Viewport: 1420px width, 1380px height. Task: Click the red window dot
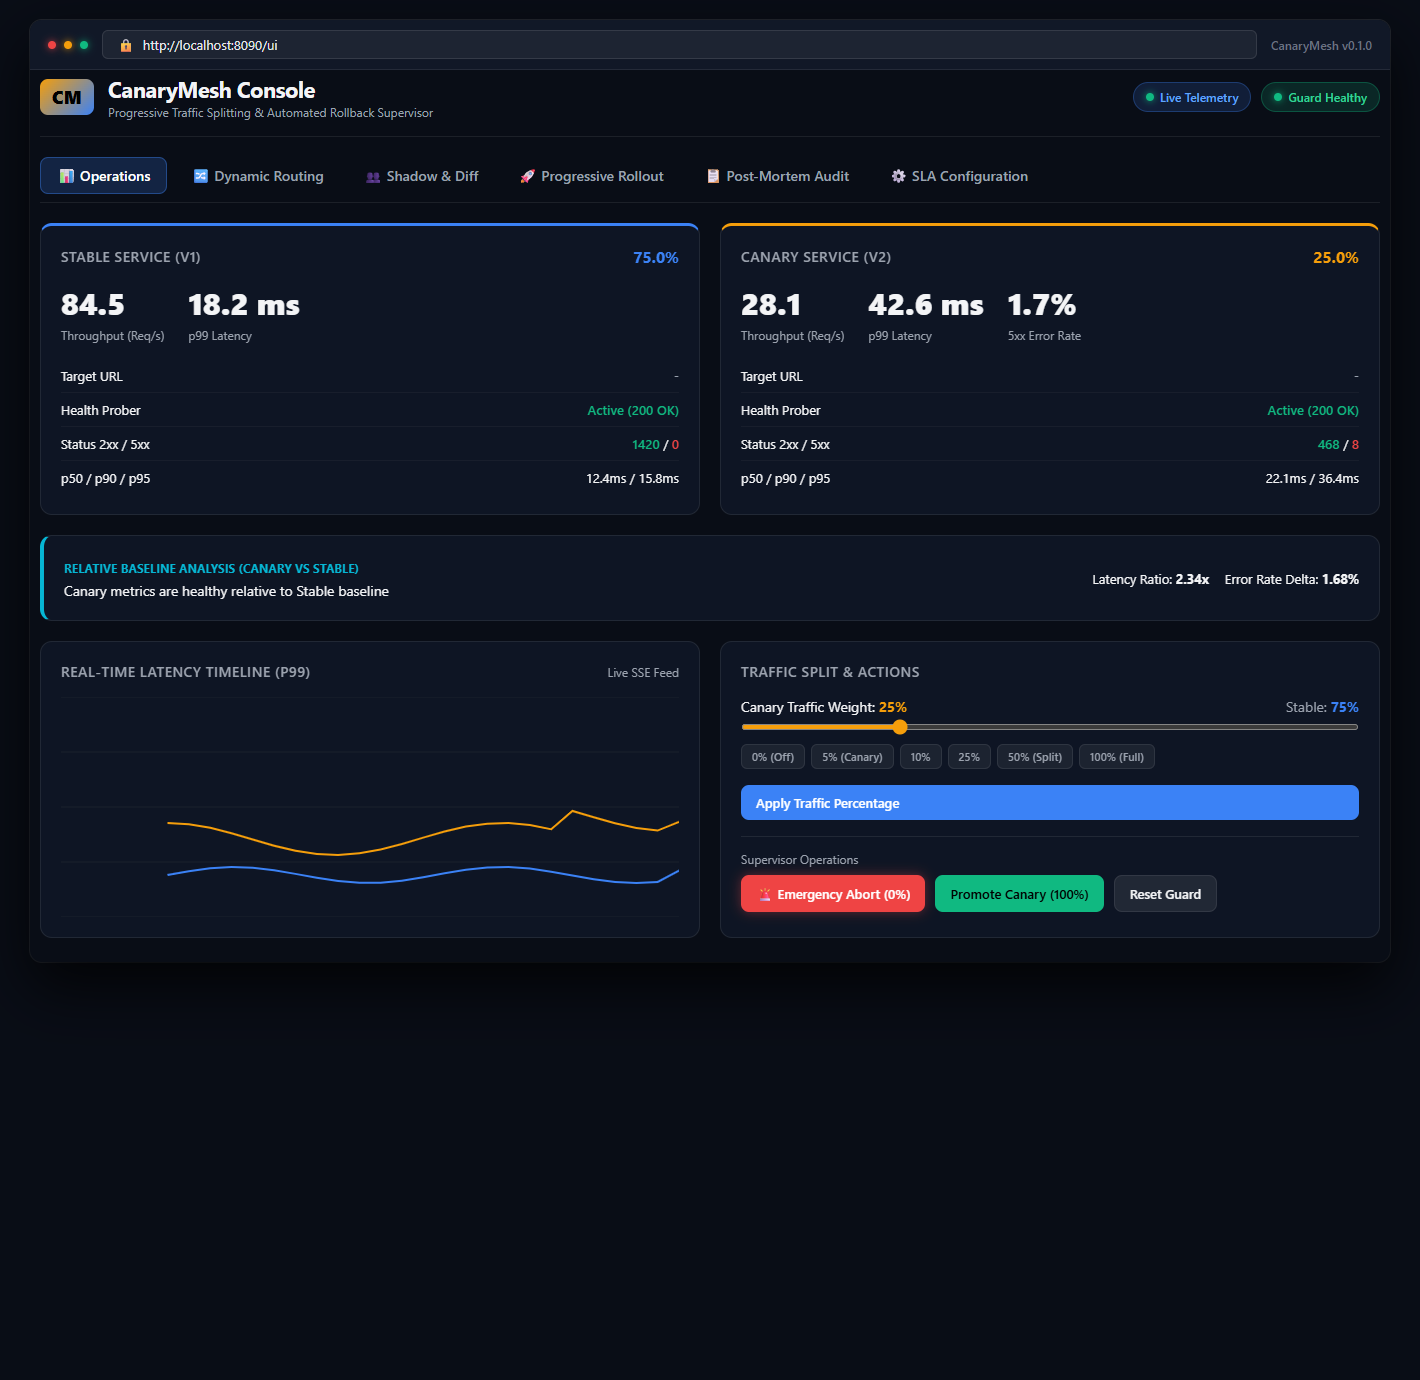pos(52,45)
